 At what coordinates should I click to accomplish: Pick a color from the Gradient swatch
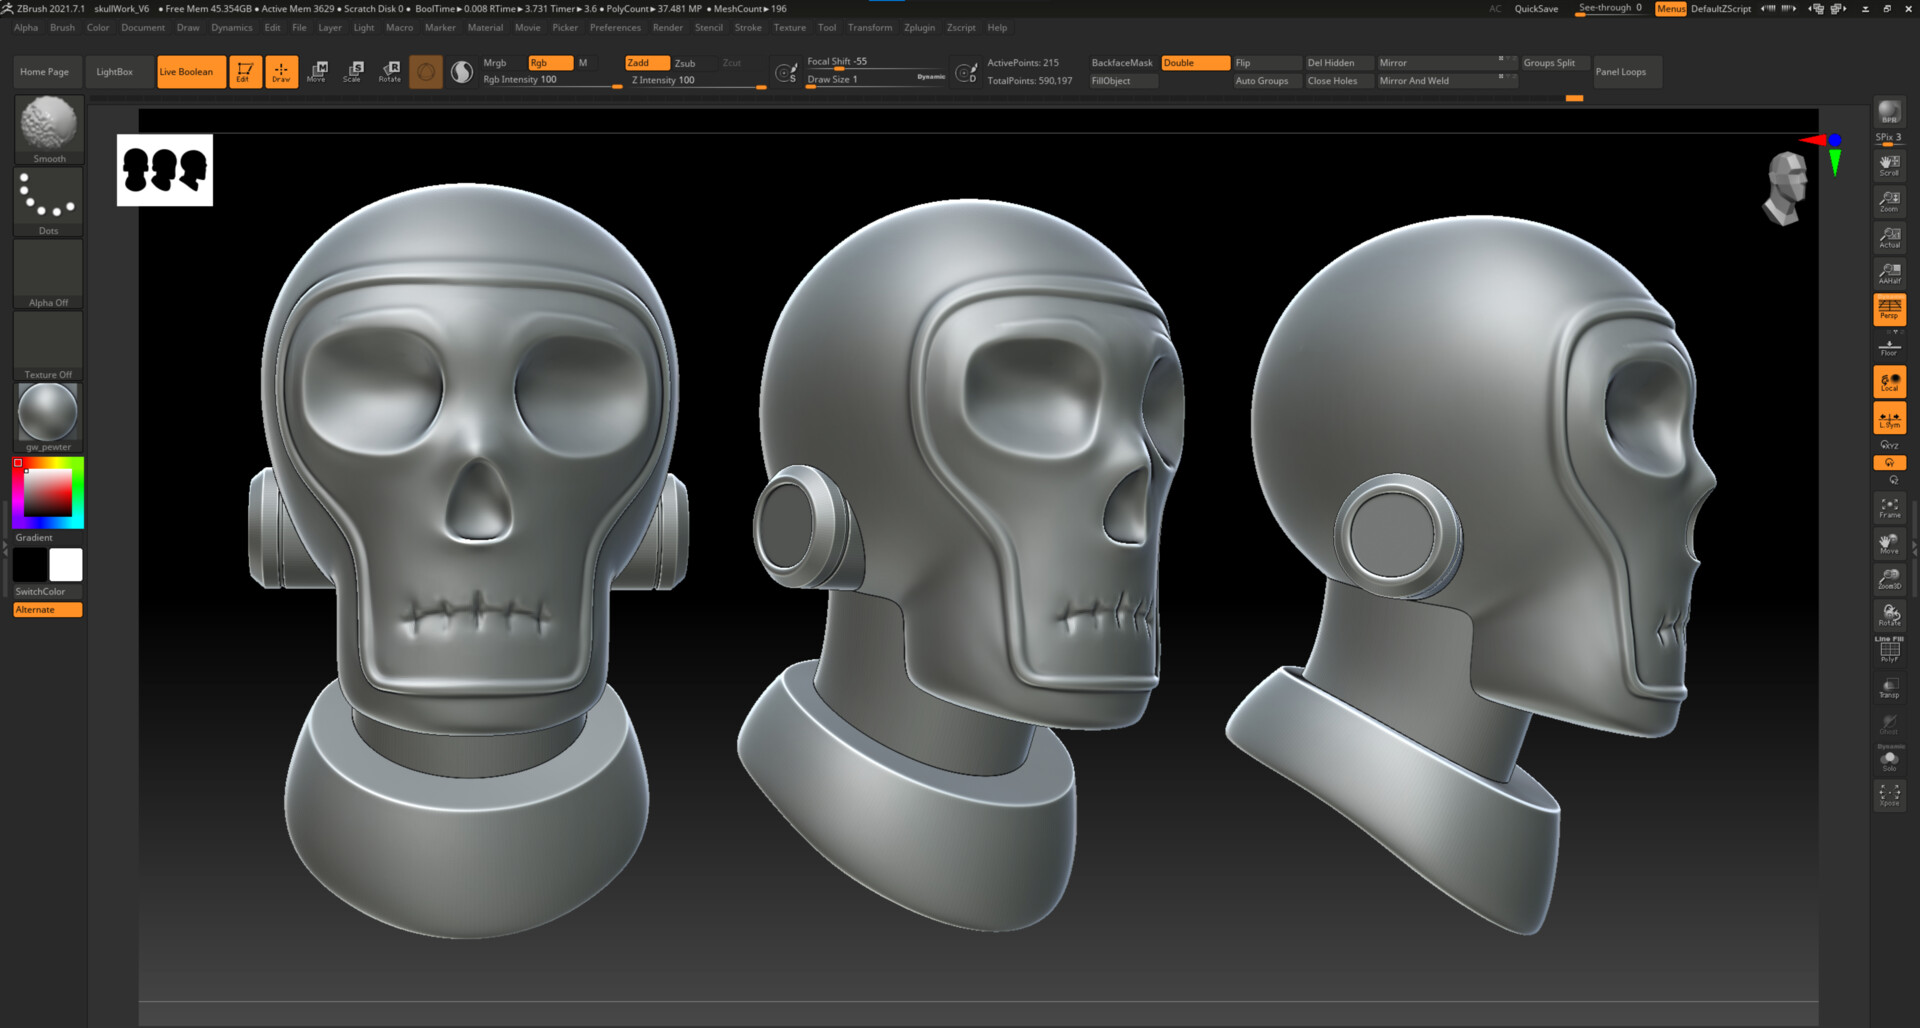[x=46, y=492]
